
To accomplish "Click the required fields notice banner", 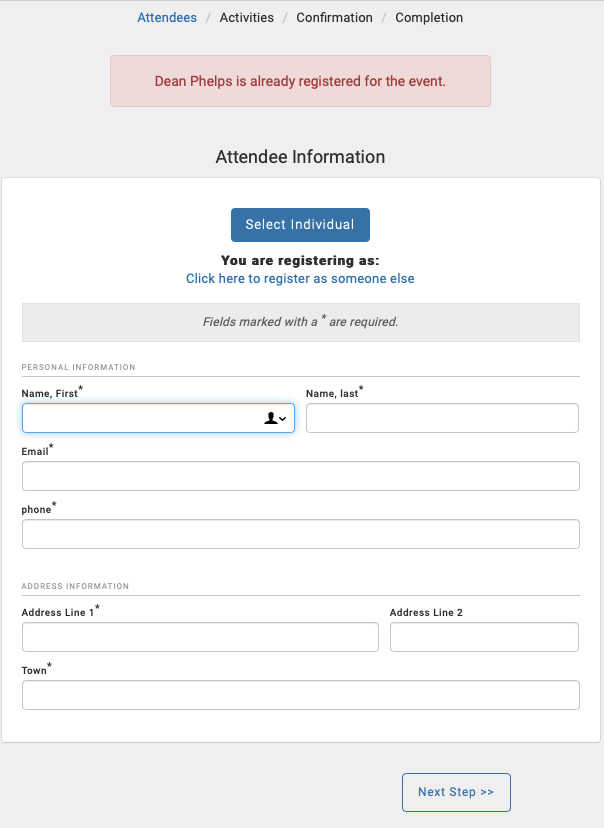I will 300,321.
